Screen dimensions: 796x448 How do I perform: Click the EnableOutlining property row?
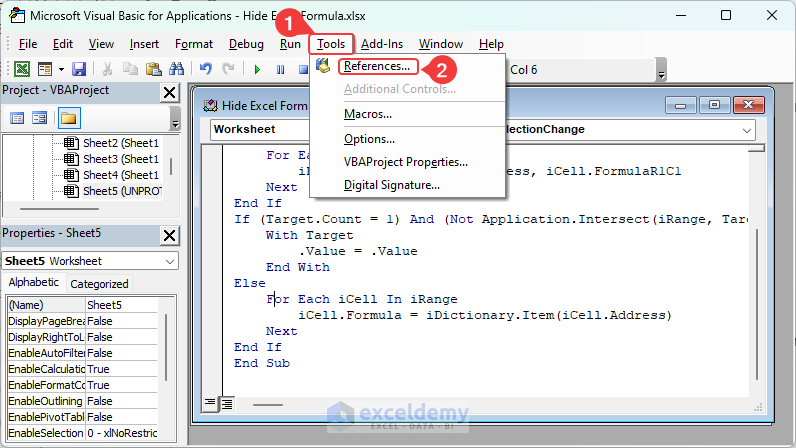83,401
